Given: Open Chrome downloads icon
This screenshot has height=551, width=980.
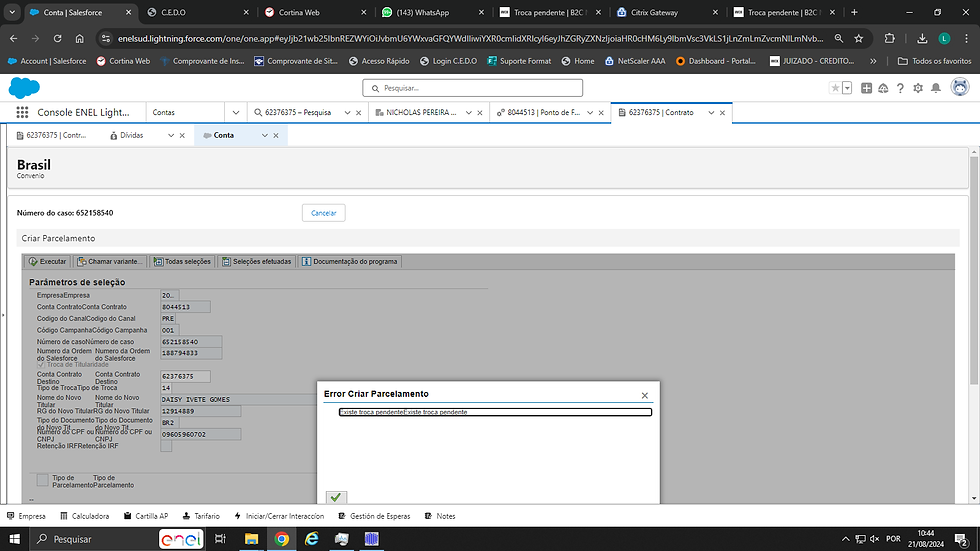Looking at the screenshot, I should [922, 39].
